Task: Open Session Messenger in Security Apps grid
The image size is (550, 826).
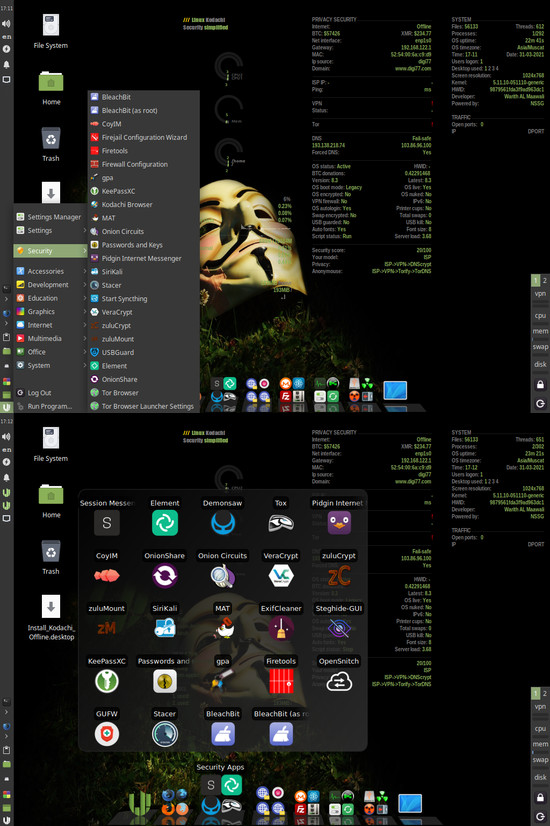Action: tap(106, 523)
